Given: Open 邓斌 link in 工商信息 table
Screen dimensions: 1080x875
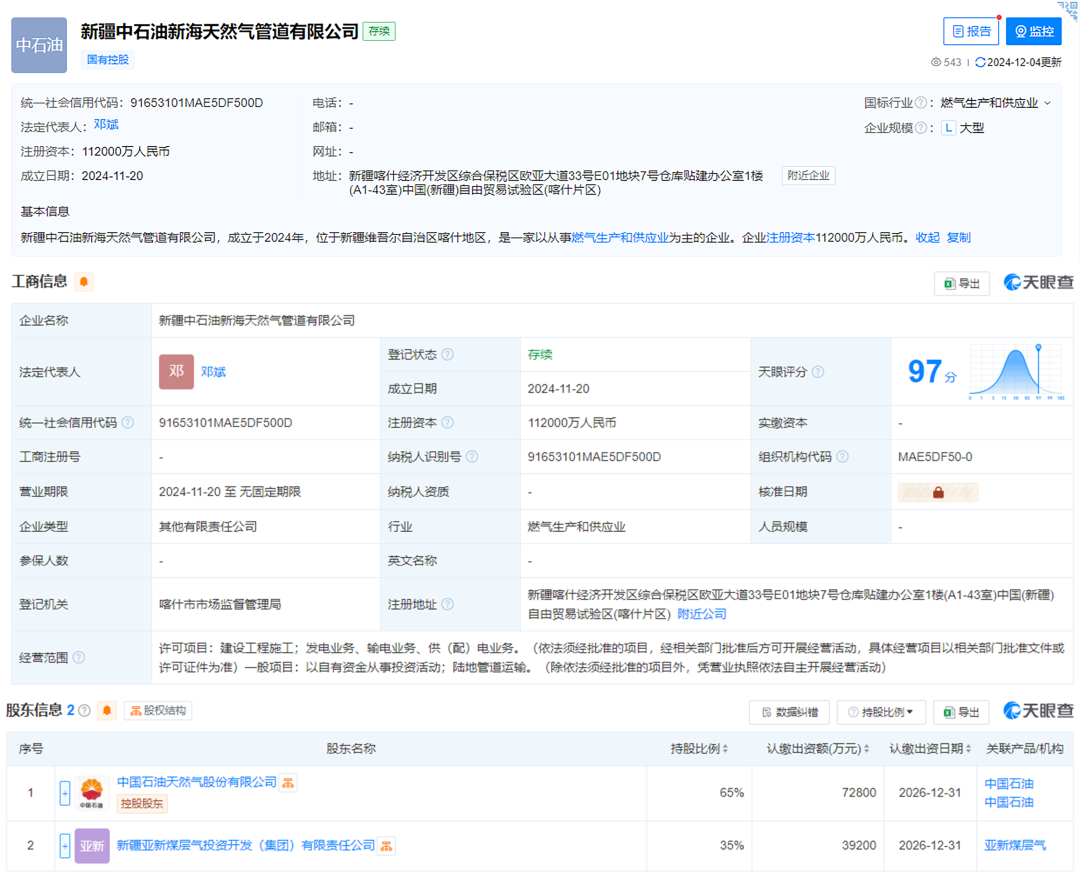Looking at the screenshot, I should 214,371.
